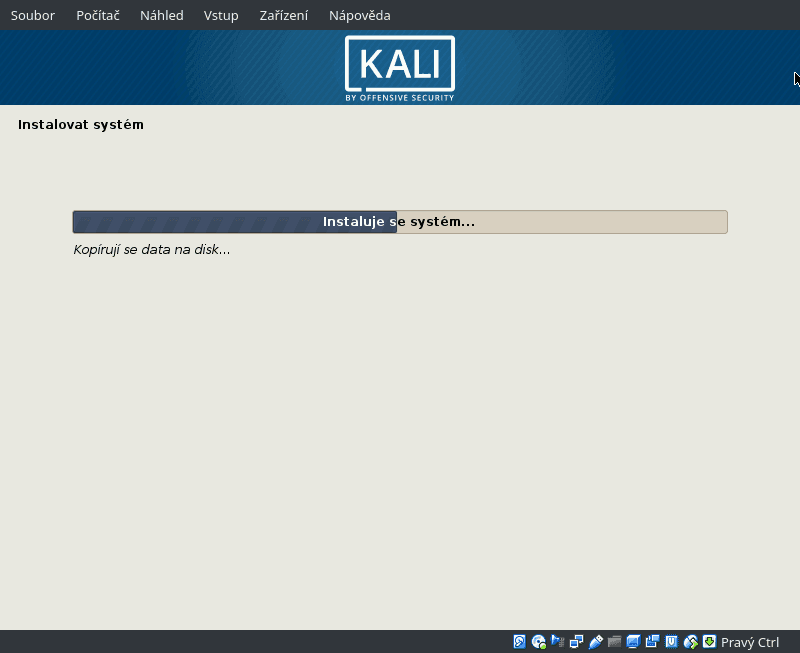Screen dimensions: 800x653
Task: Click the KALI logo banner
Action: pyautogui.click(x=399, y=67)
